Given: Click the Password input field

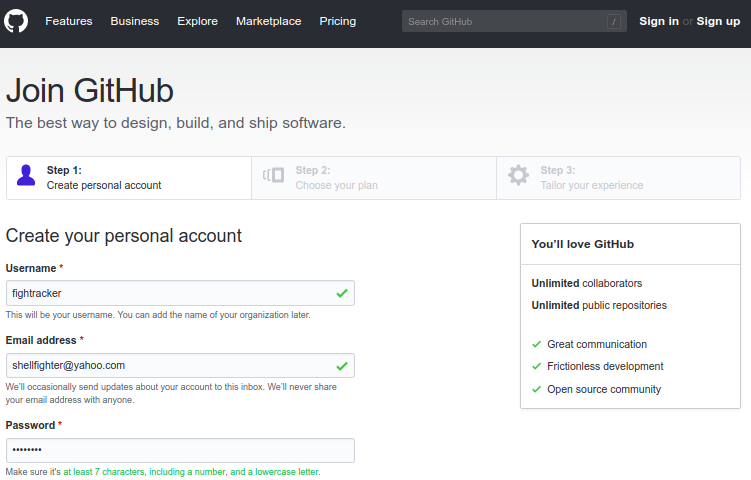Looking at the screenshot, I should 180,450.
